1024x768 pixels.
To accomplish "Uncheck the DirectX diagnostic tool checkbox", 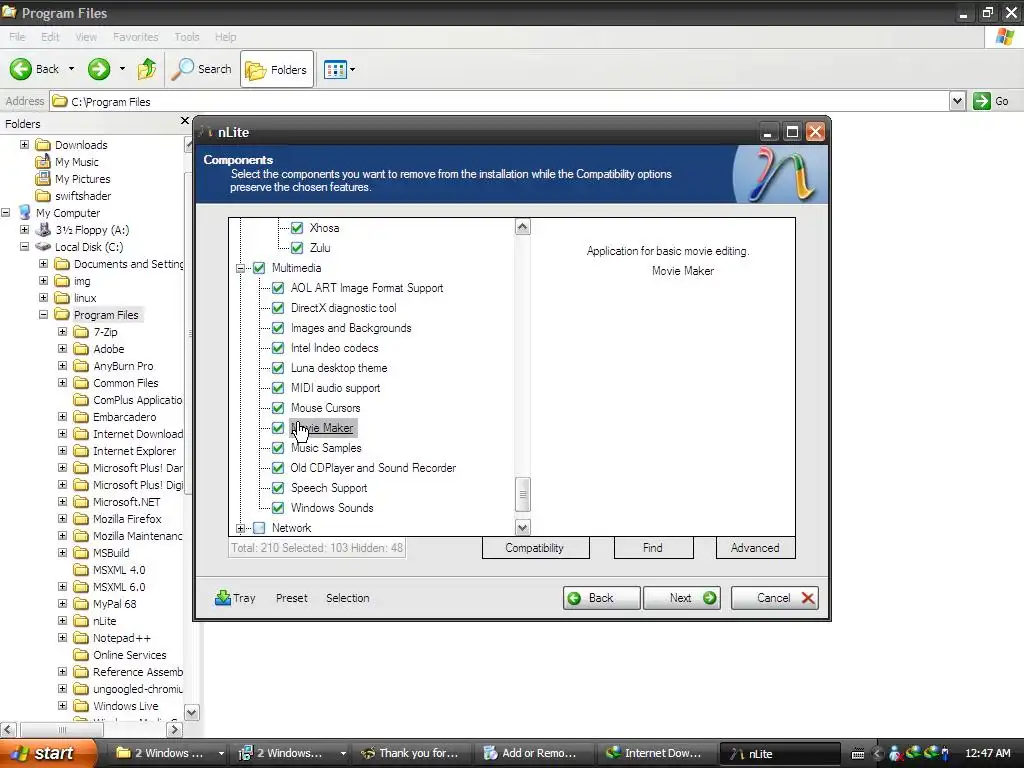I will 278,308.
